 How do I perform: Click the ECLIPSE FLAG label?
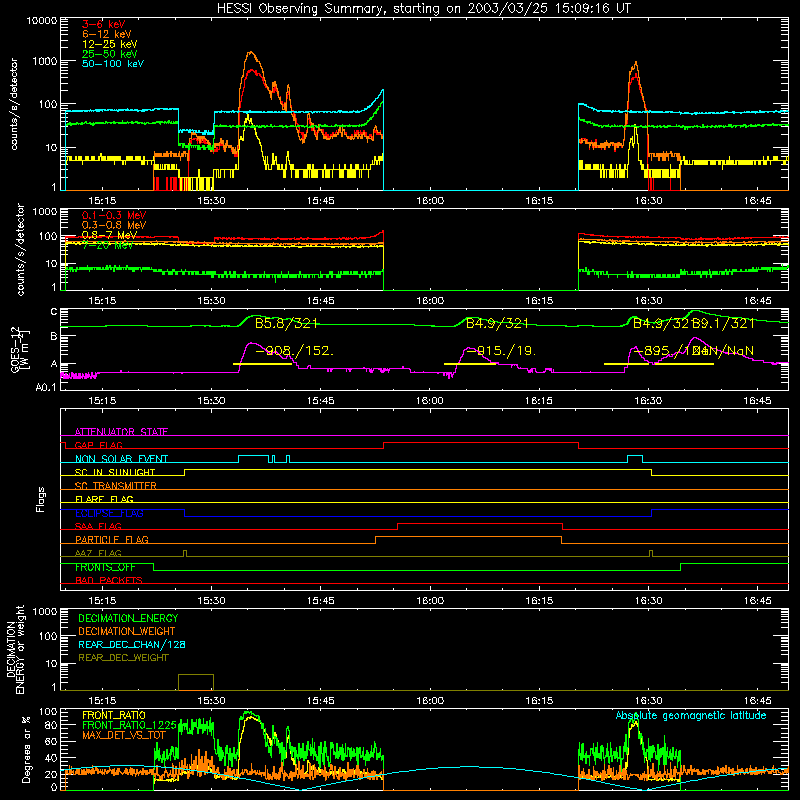click(109, 513)
